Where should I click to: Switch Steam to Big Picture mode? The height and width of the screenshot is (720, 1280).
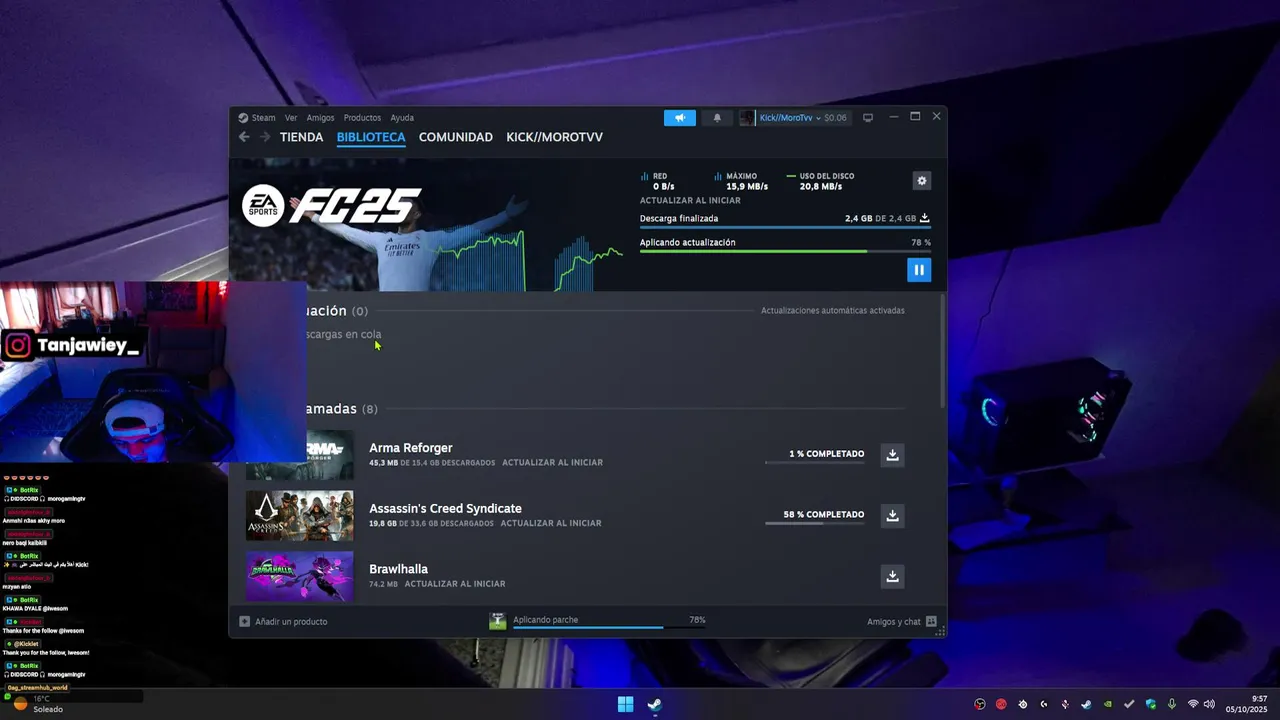(868, 117)
